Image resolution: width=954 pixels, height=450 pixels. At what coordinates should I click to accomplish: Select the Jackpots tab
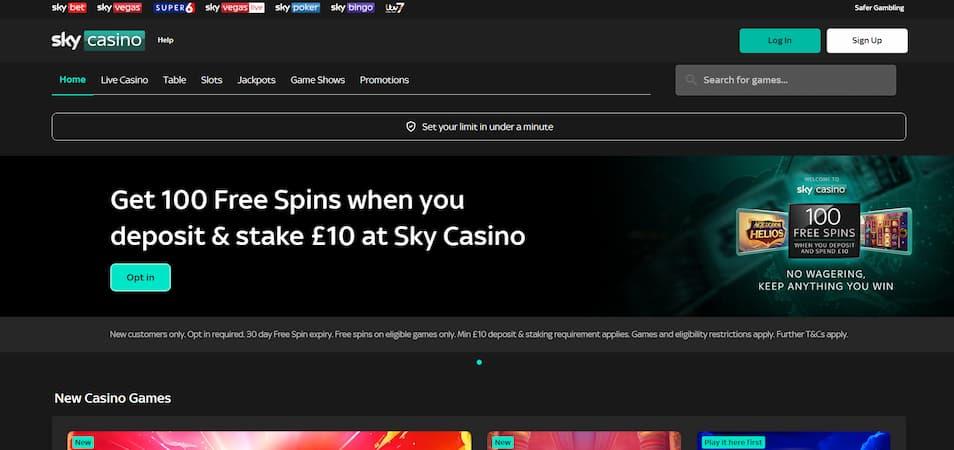256,80
